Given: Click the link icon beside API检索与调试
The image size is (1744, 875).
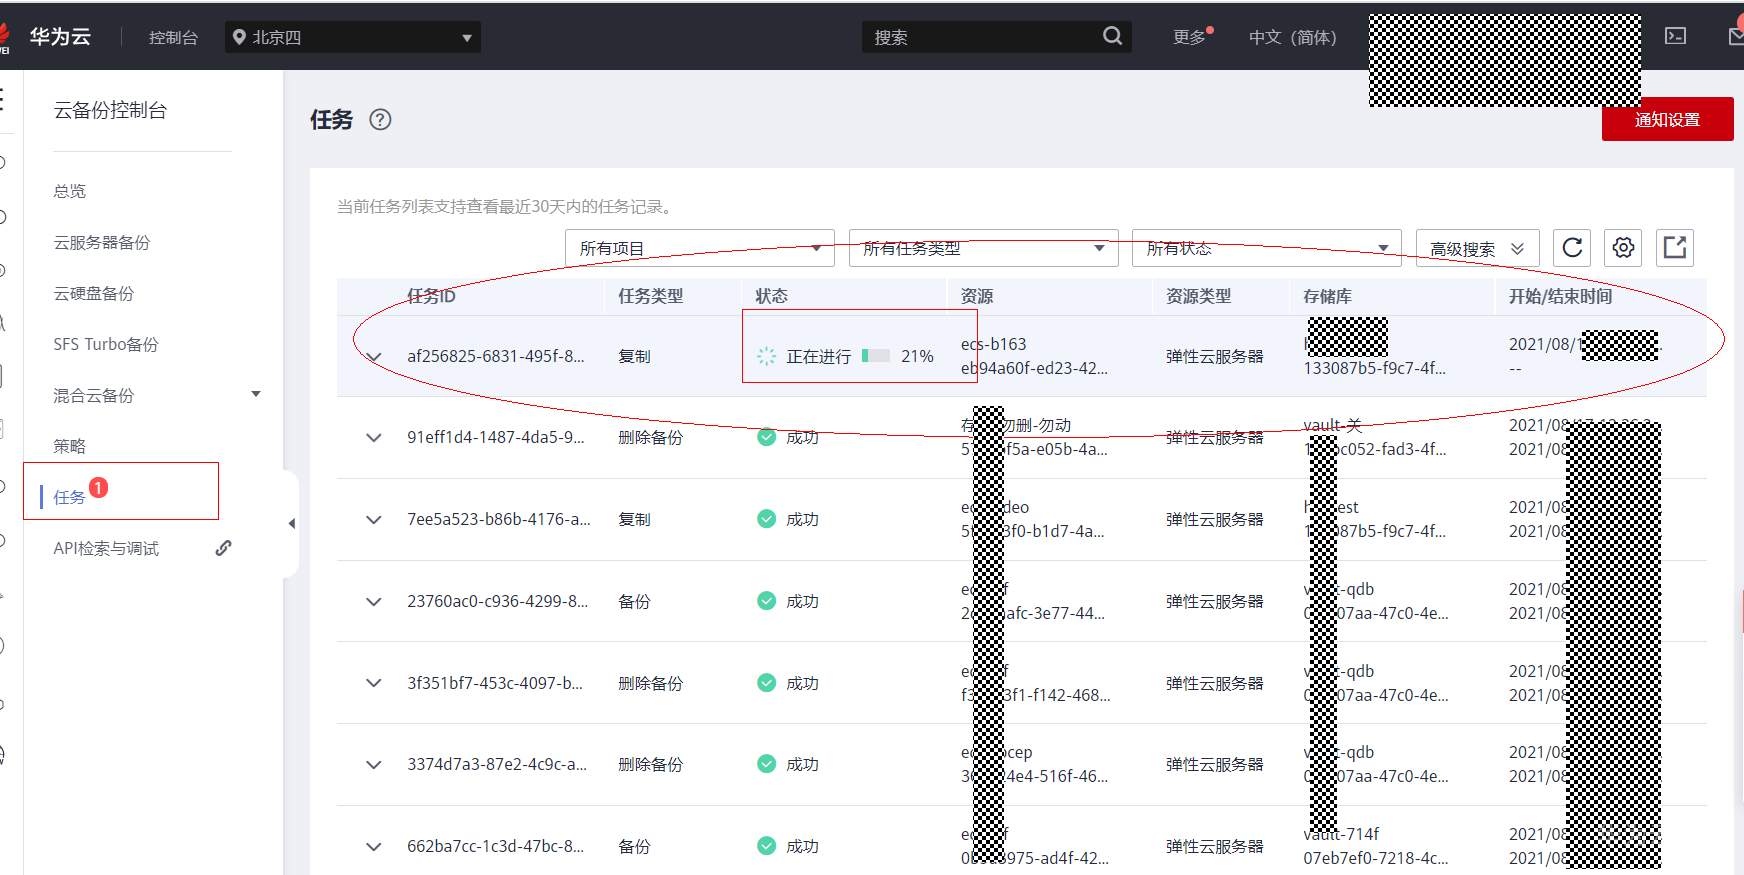Looking at the screenshot, I should pos(224,548).
